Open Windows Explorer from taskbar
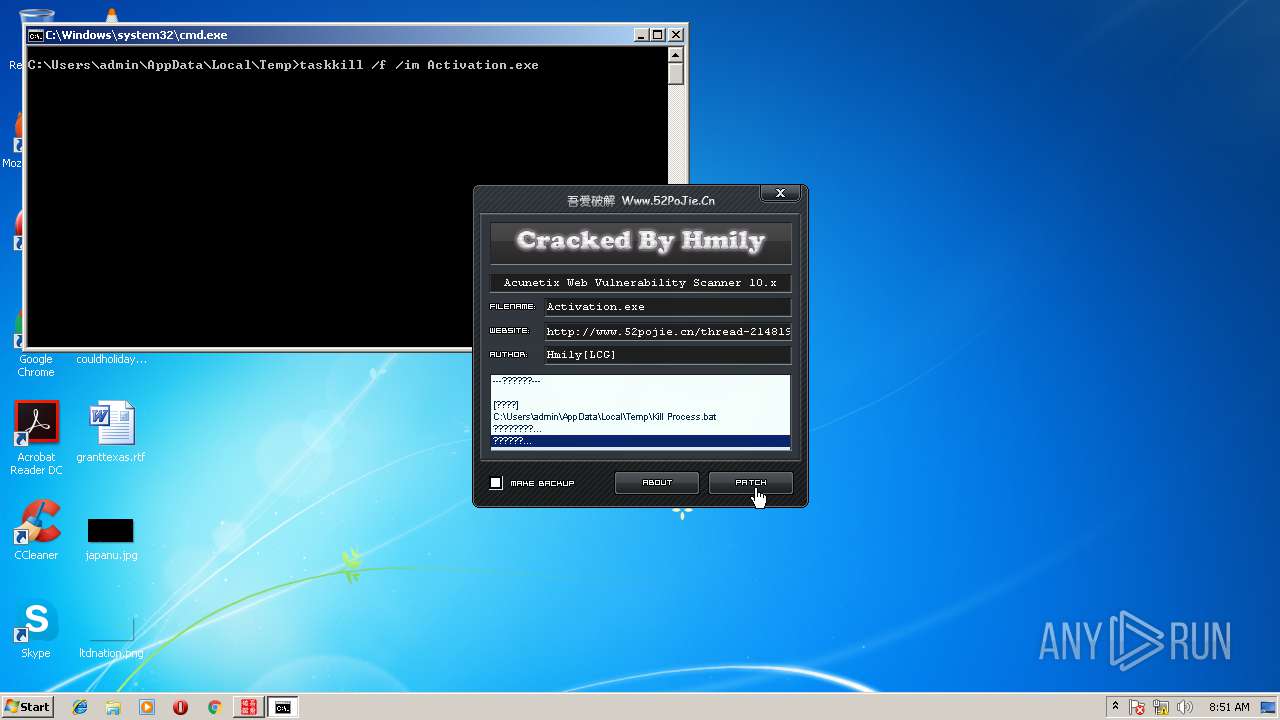Viewport: 1280px width, 720px height. pyautogui.click(x=113, y=707)
